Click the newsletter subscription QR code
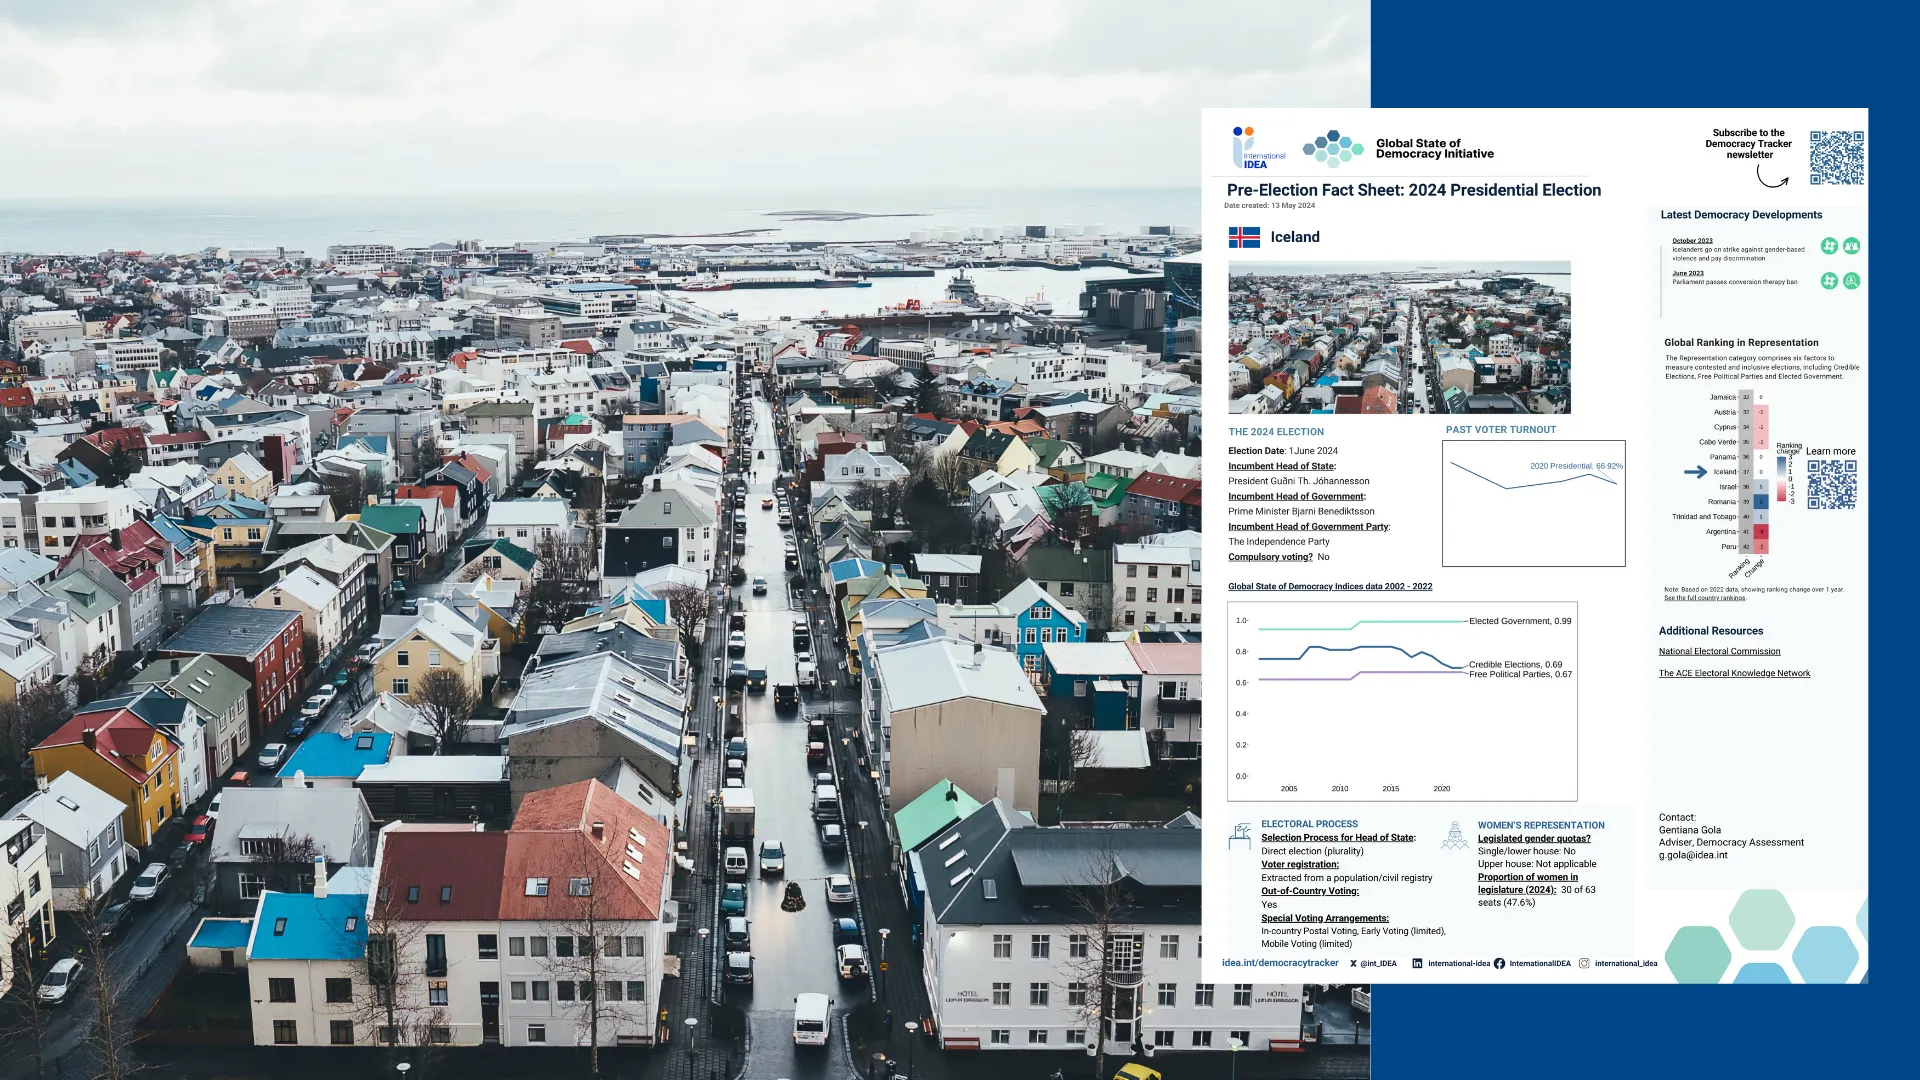 pos(1836,157)
